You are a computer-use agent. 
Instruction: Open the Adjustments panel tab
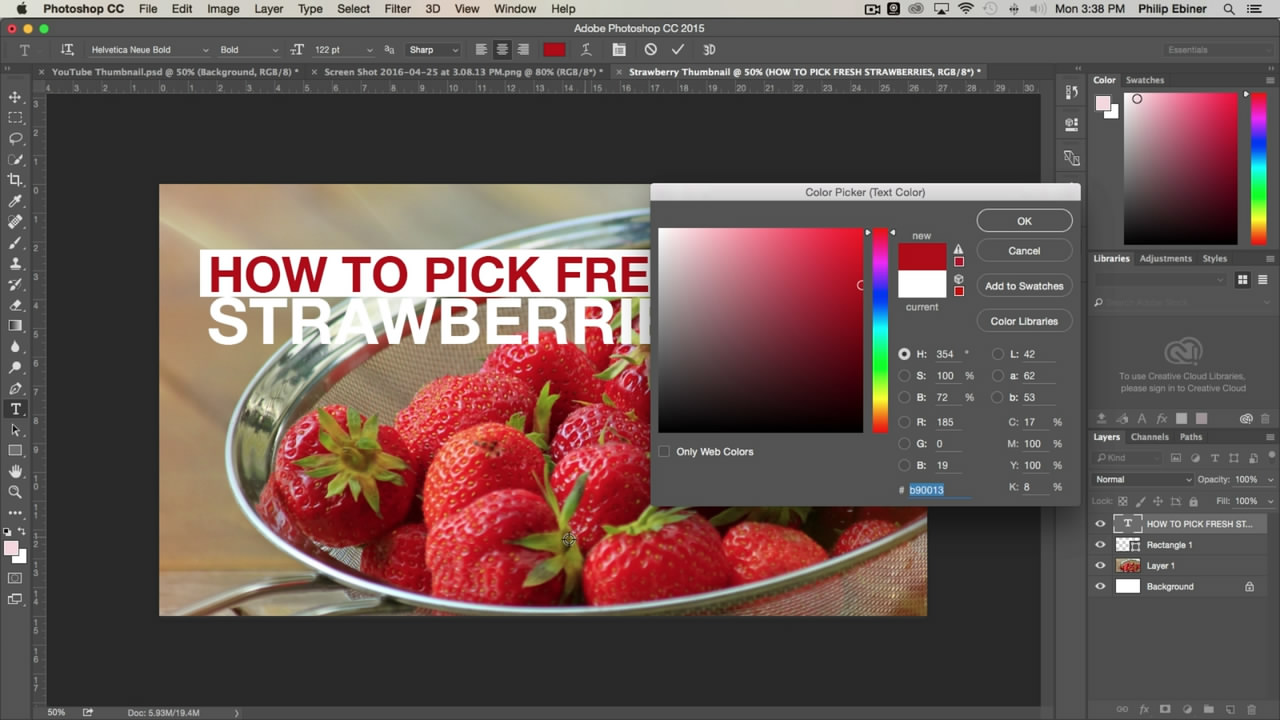coord(1166,258)
